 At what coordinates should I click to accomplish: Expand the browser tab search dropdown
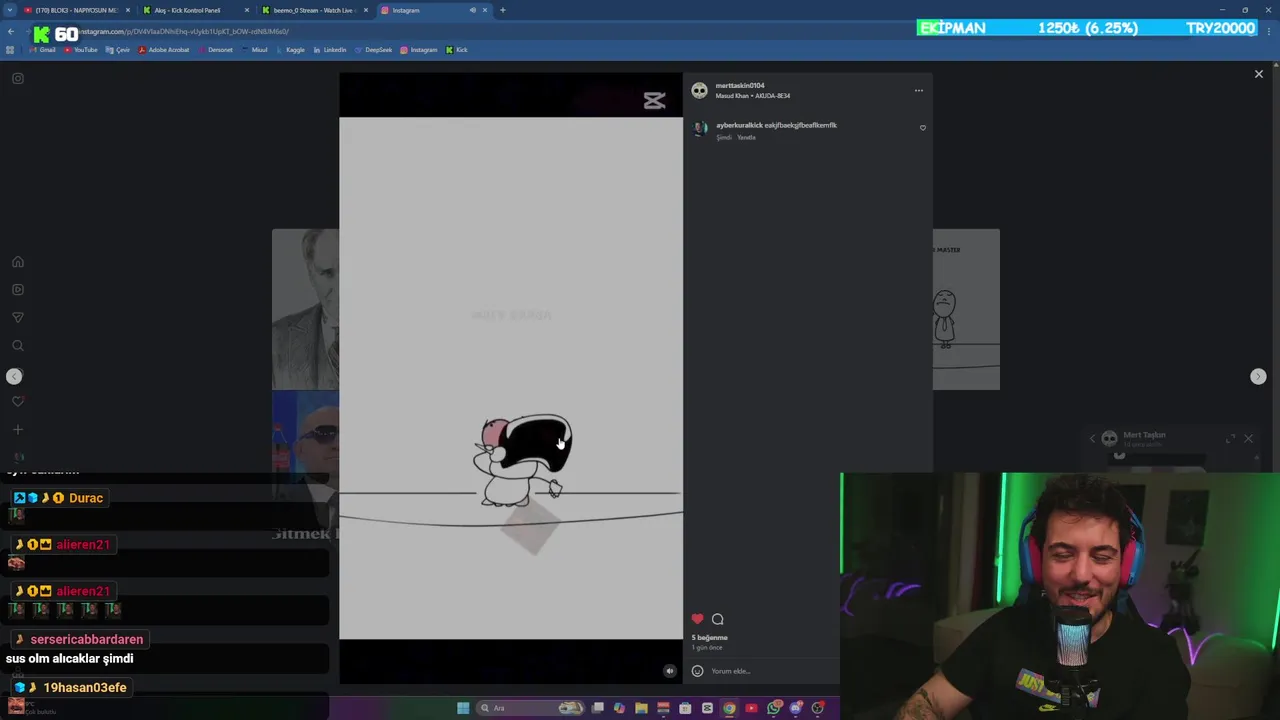point(9,10)
